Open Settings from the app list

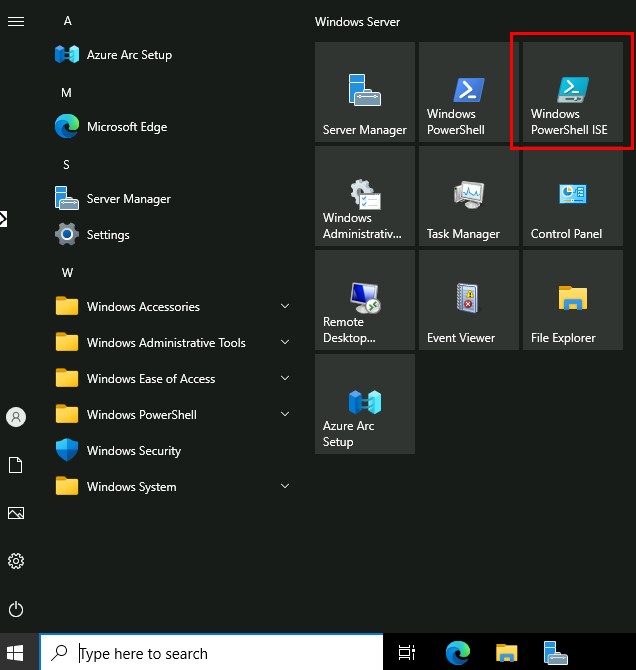(x=173, y=235)
